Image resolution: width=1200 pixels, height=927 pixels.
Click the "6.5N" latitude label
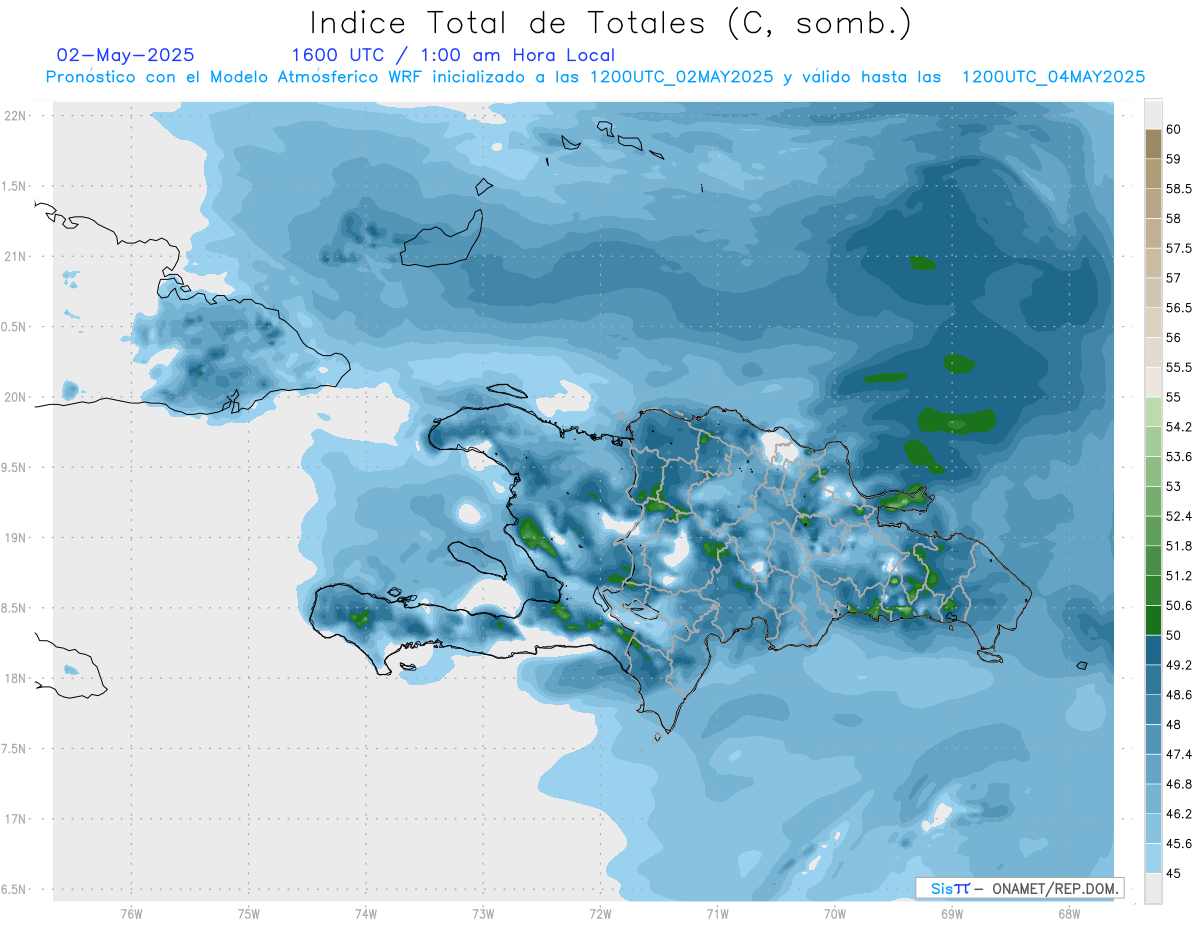pyautogui.click(x=15, y=890)
